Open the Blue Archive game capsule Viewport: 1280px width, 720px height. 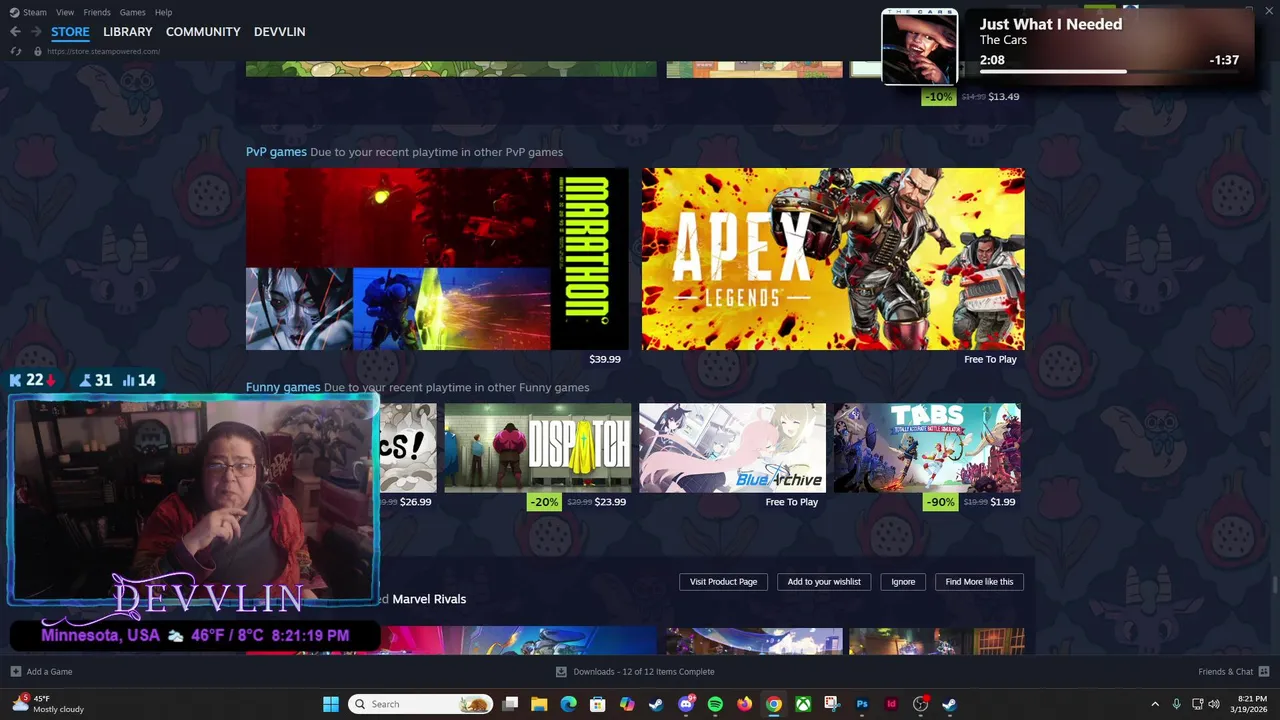[x=733, y=448]
